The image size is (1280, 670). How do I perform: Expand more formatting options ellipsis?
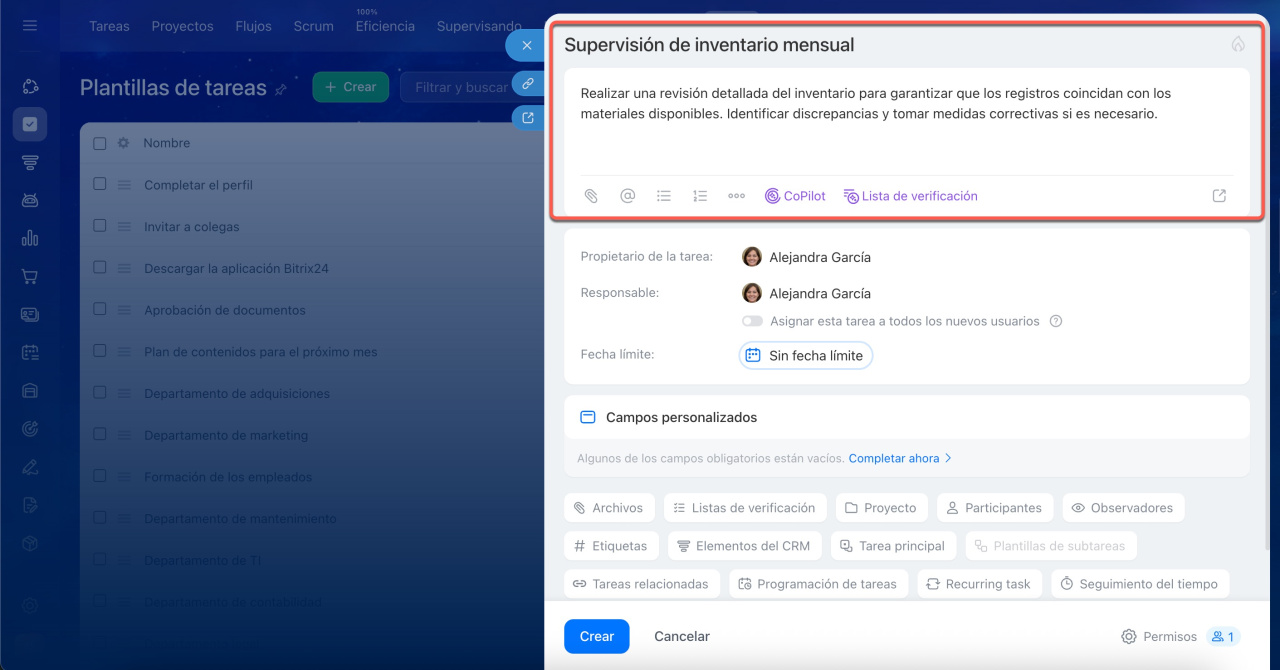[x=736, y=196]
